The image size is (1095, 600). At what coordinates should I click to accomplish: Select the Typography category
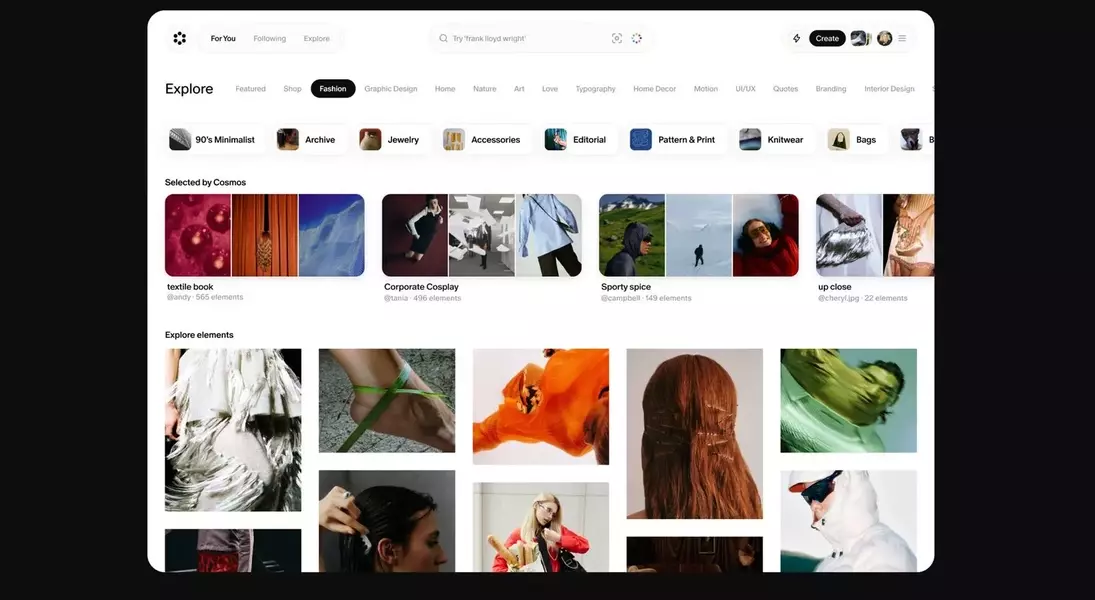click(595, 89)
